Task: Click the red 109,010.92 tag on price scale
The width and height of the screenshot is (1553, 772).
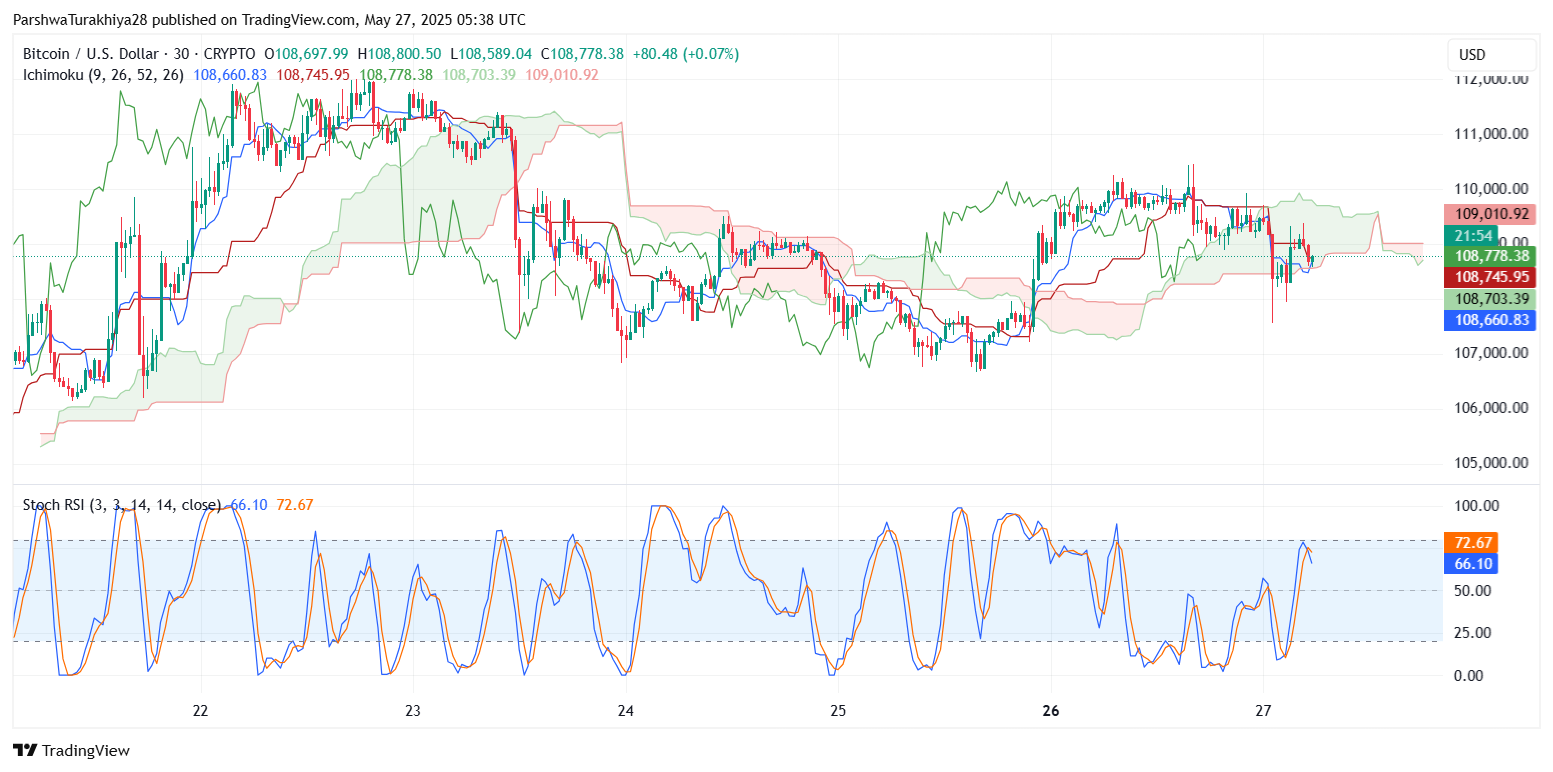Action: pos(1490,214)
